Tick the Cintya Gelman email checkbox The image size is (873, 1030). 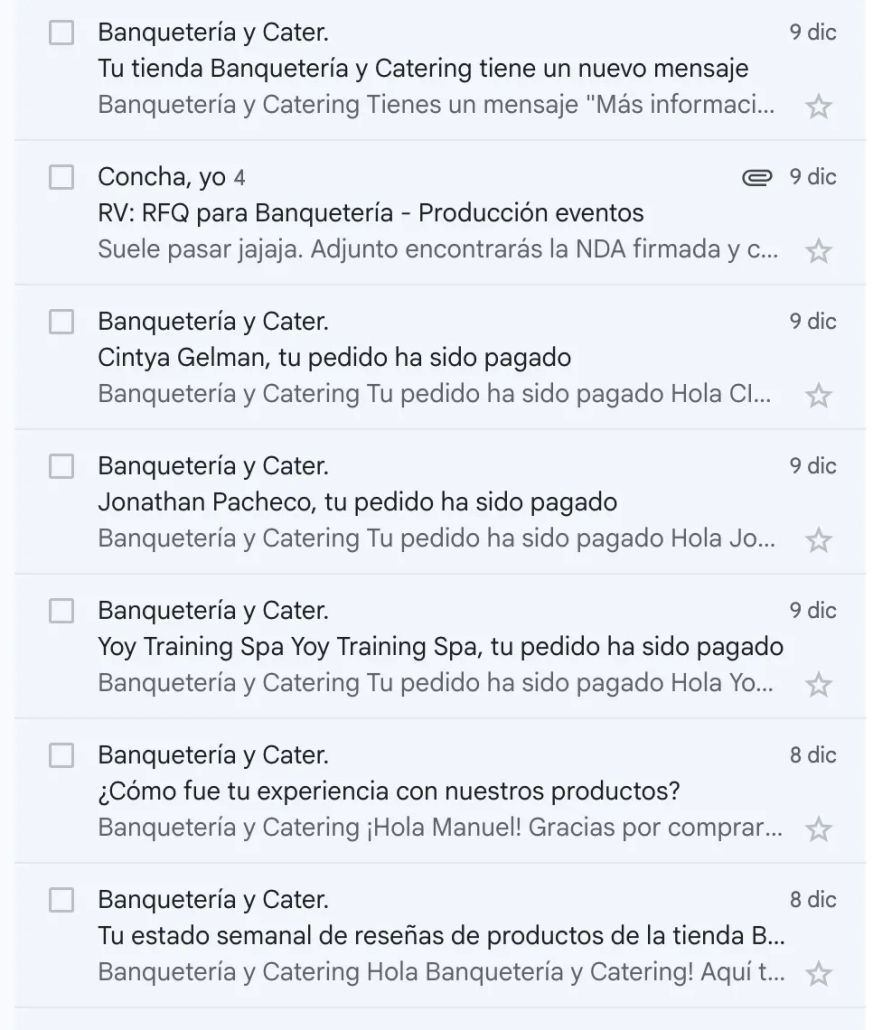62,322
